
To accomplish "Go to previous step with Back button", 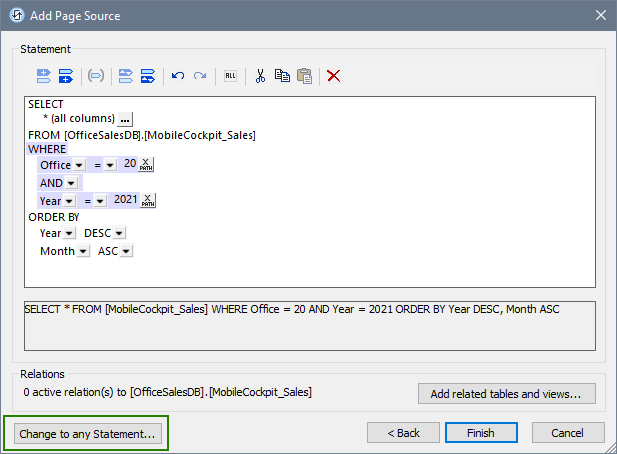I will (402, 433).
